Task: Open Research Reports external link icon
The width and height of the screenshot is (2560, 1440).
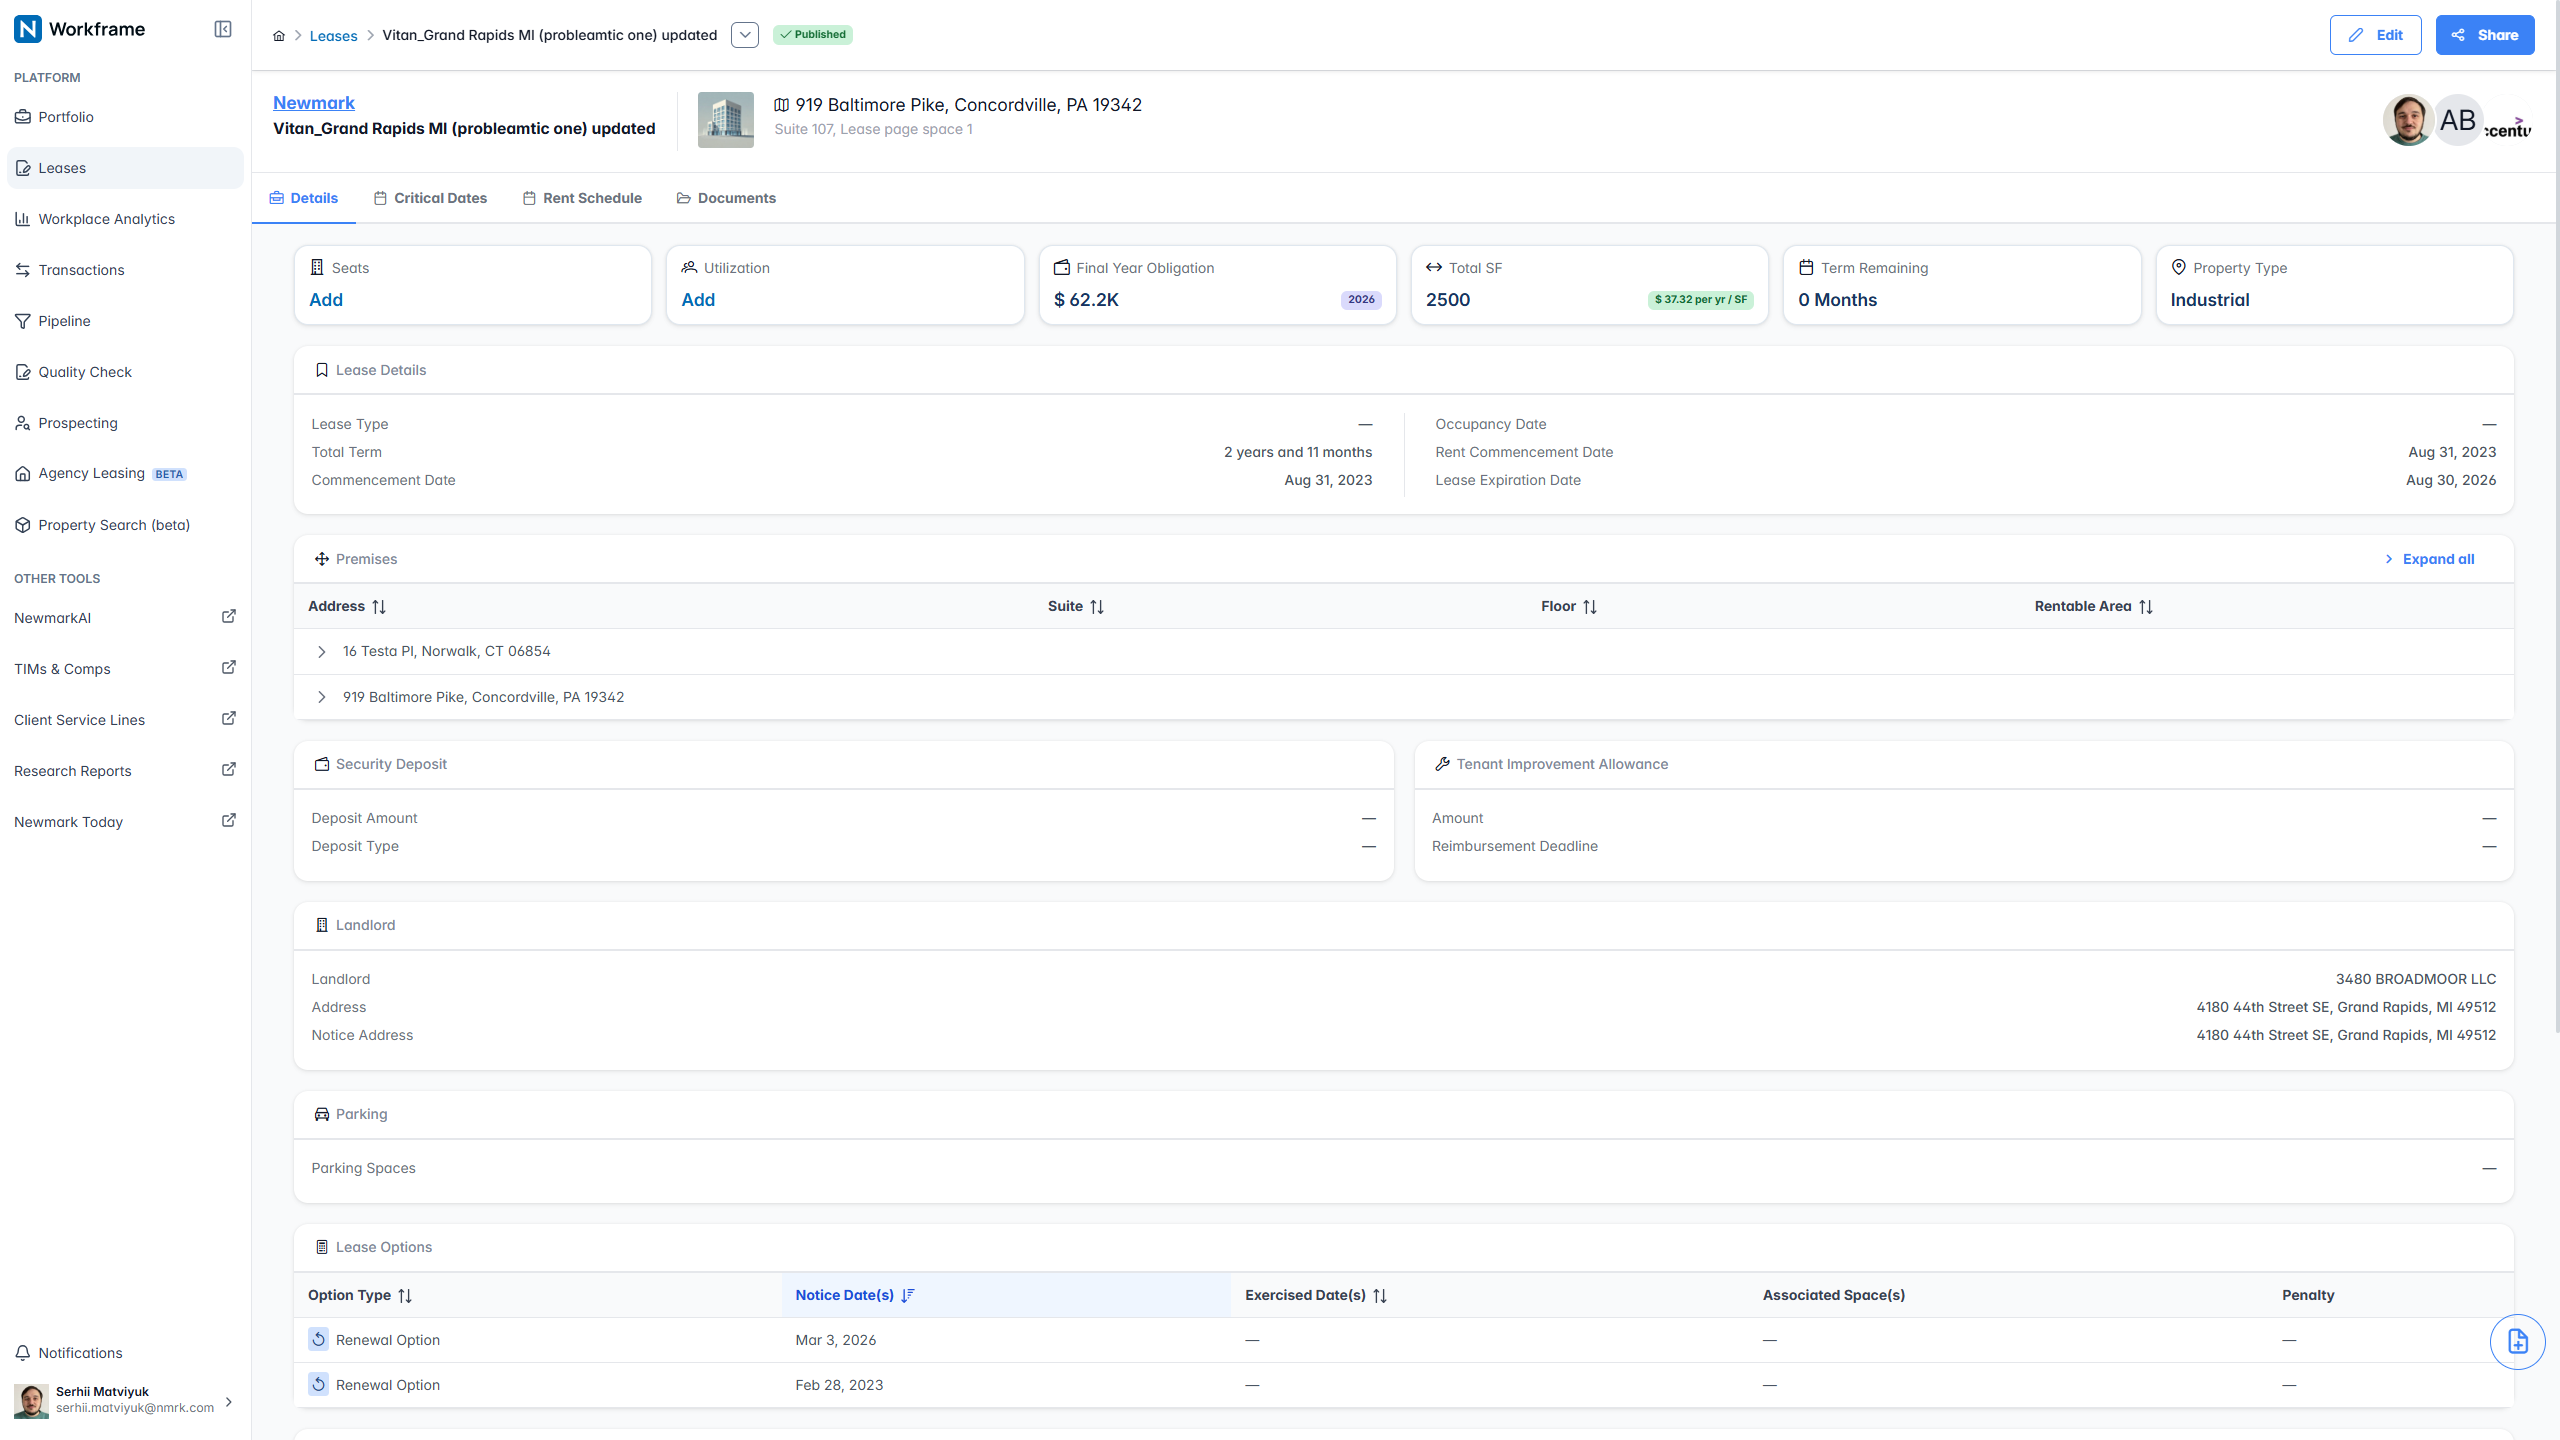Action: tap(228, 770)
